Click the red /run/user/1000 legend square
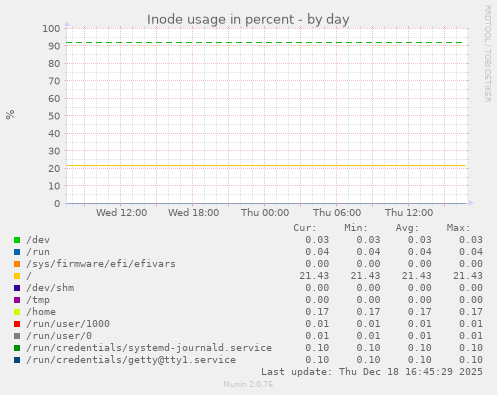The width and height of the screenshot is (497, 395). (17, 324)
